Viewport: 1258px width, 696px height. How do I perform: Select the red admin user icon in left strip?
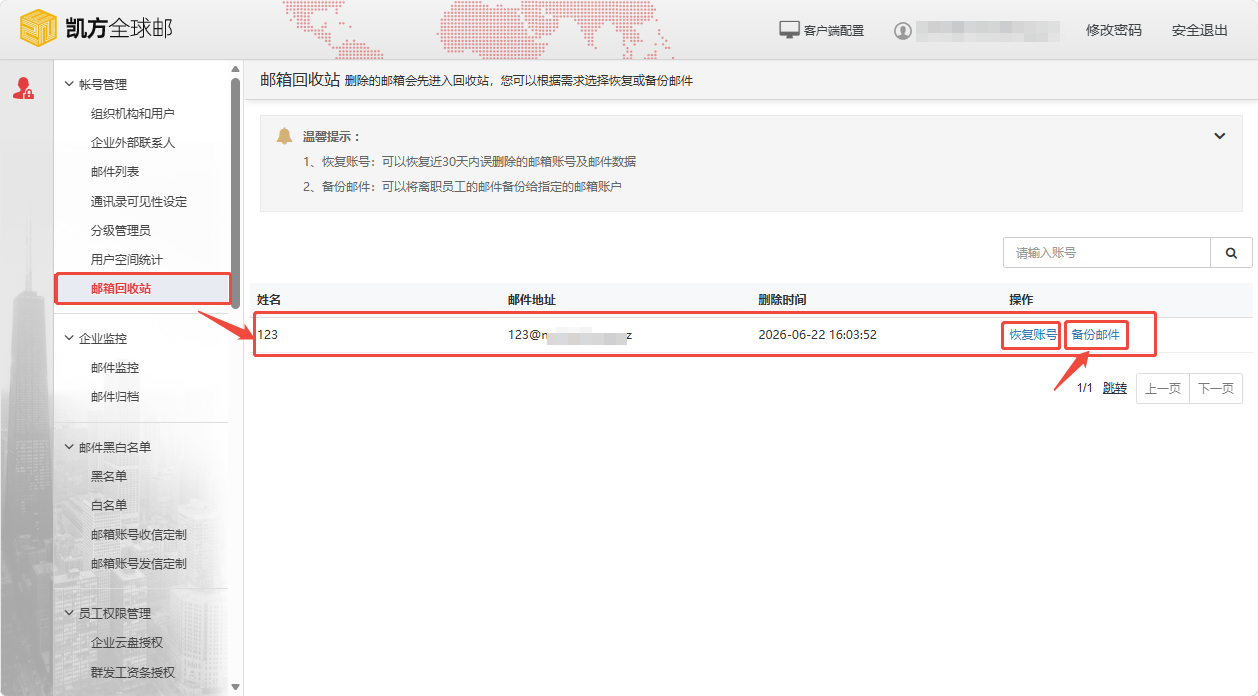click(23, 88)
